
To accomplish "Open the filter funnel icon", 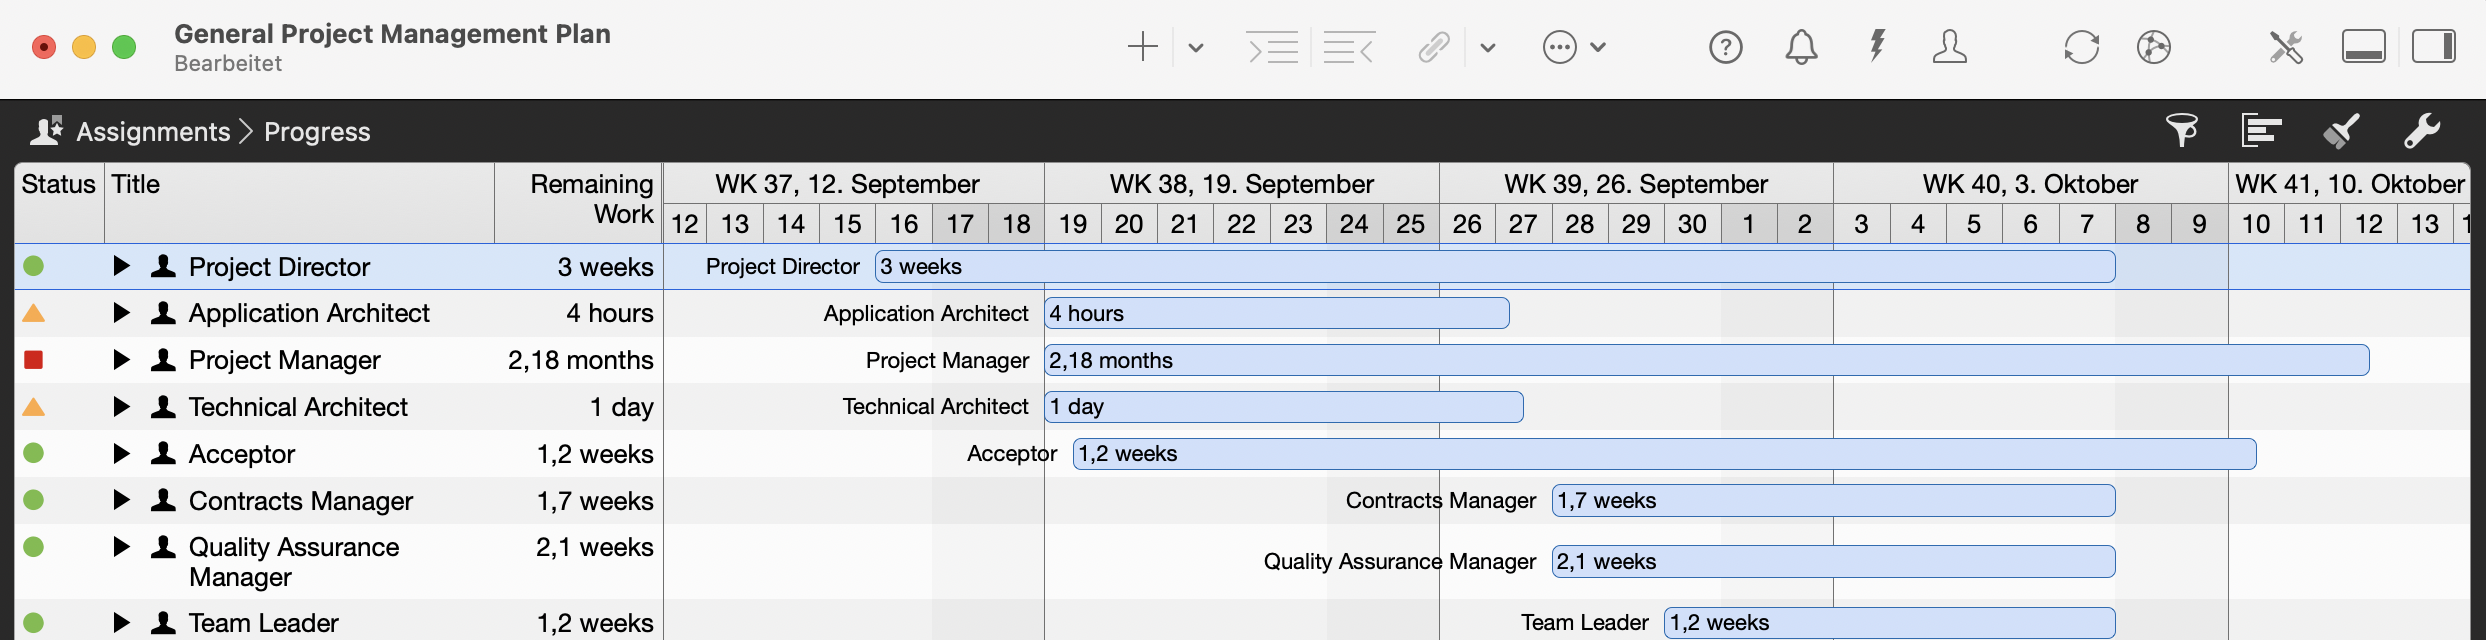I will coord(2182,131).
